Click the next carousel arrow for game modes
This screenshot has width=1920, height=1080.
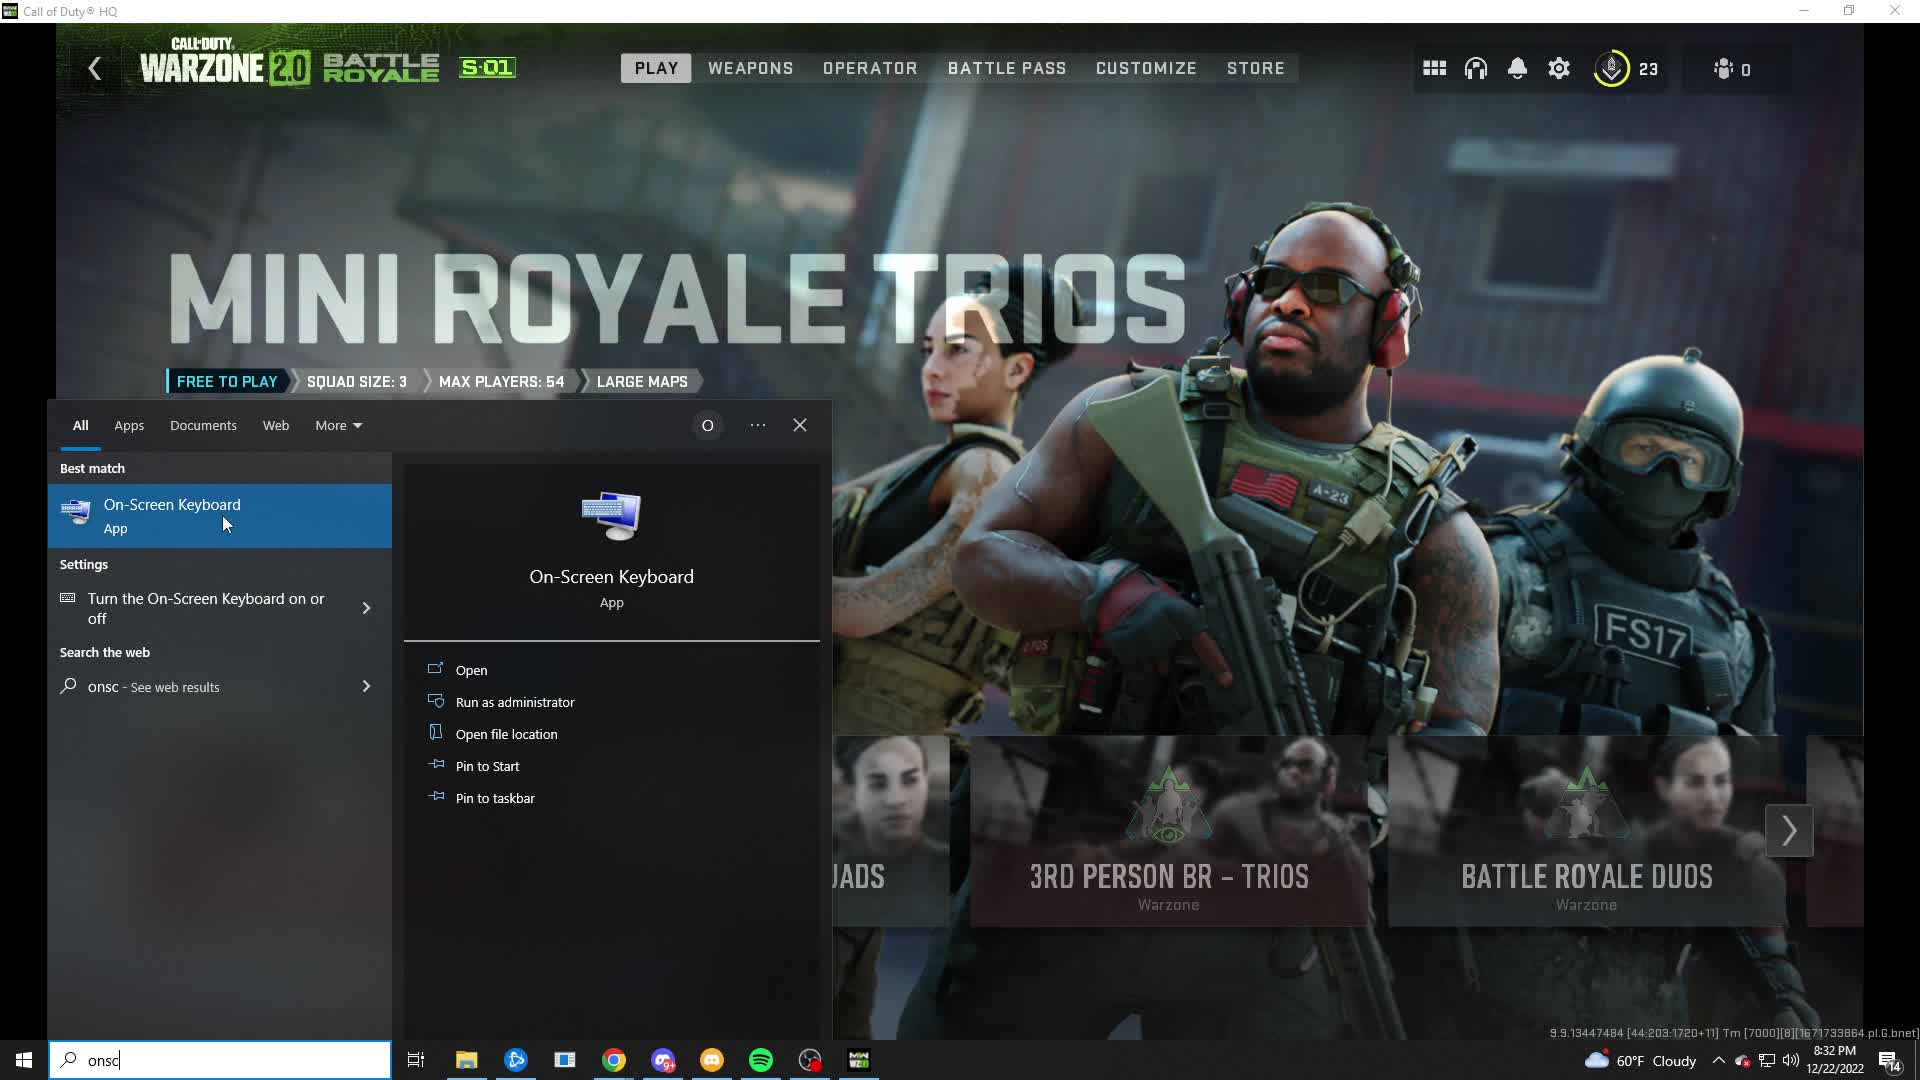click(x=1789, y=830)
